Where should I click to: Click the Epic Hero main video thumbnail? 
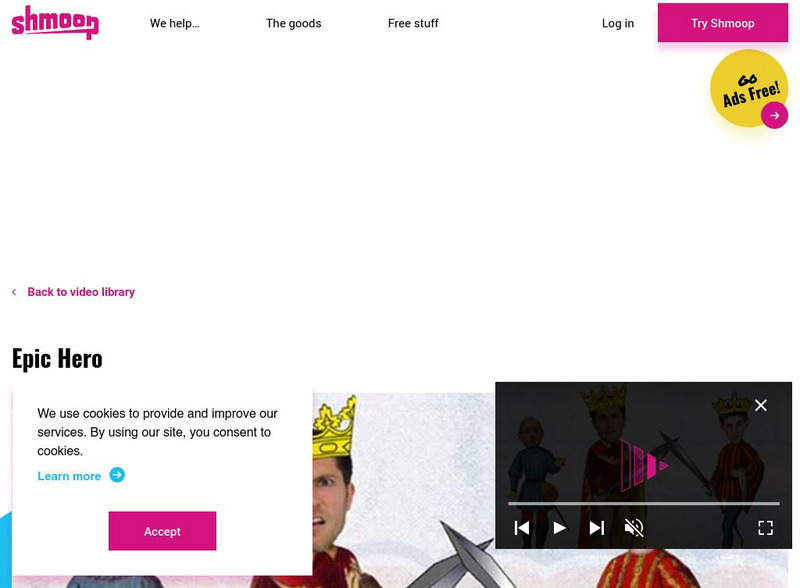403,490
